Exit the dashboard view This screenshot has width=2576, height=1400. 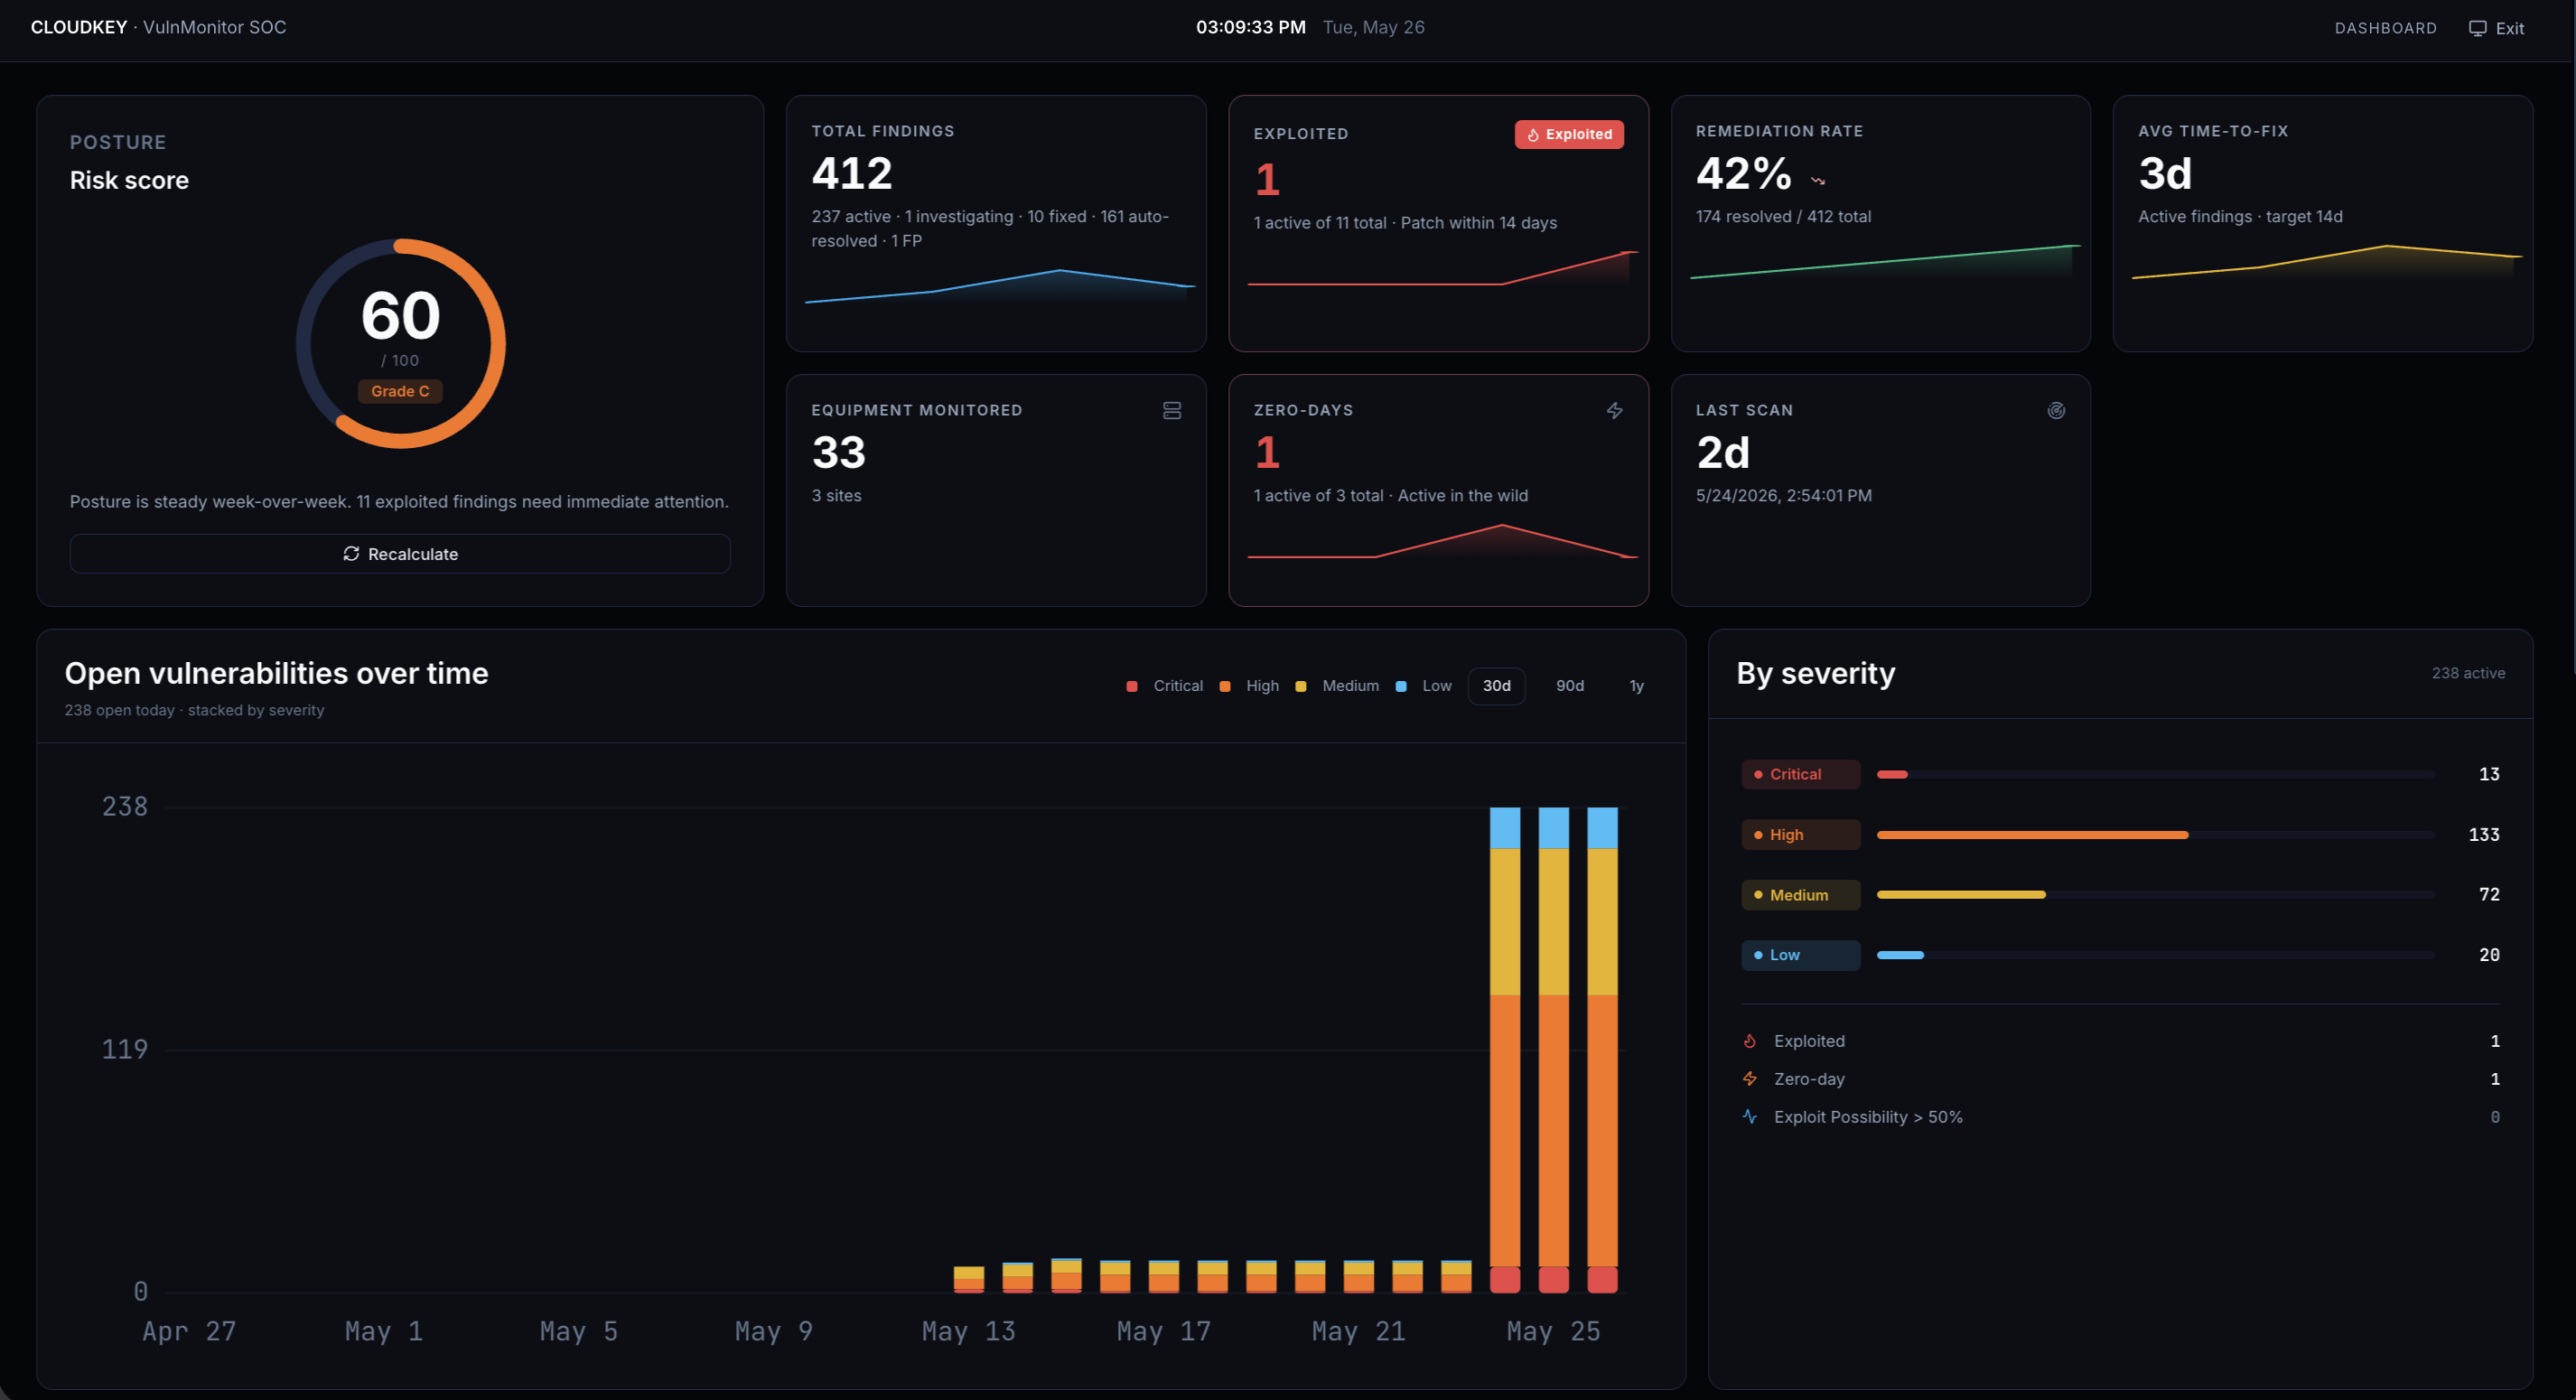tap(2496, 28)
